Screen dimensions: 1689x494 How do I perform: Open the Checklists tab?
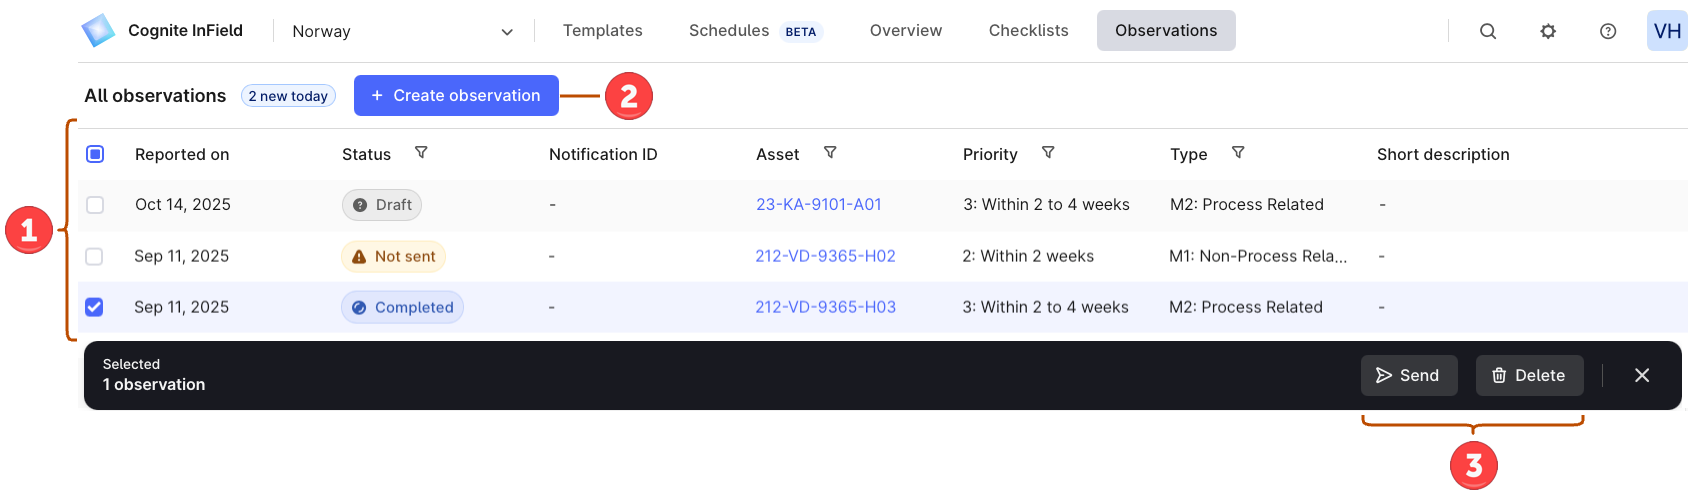(x=1029, y=31)
